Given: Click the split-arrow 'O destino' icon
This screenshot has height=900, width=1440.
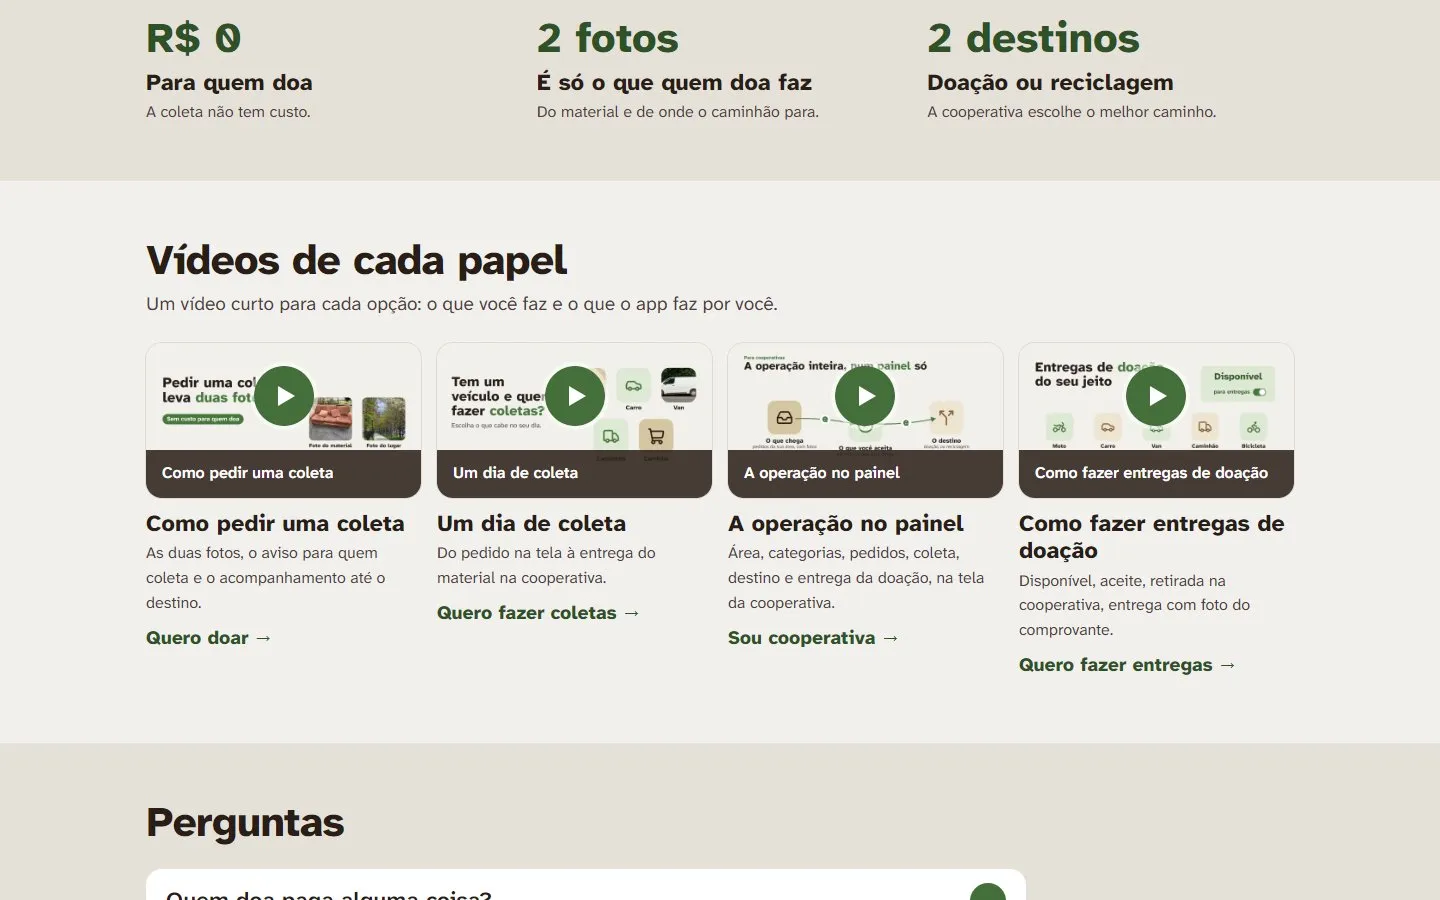Looking at the screenshot, I should tap(946, 418).
